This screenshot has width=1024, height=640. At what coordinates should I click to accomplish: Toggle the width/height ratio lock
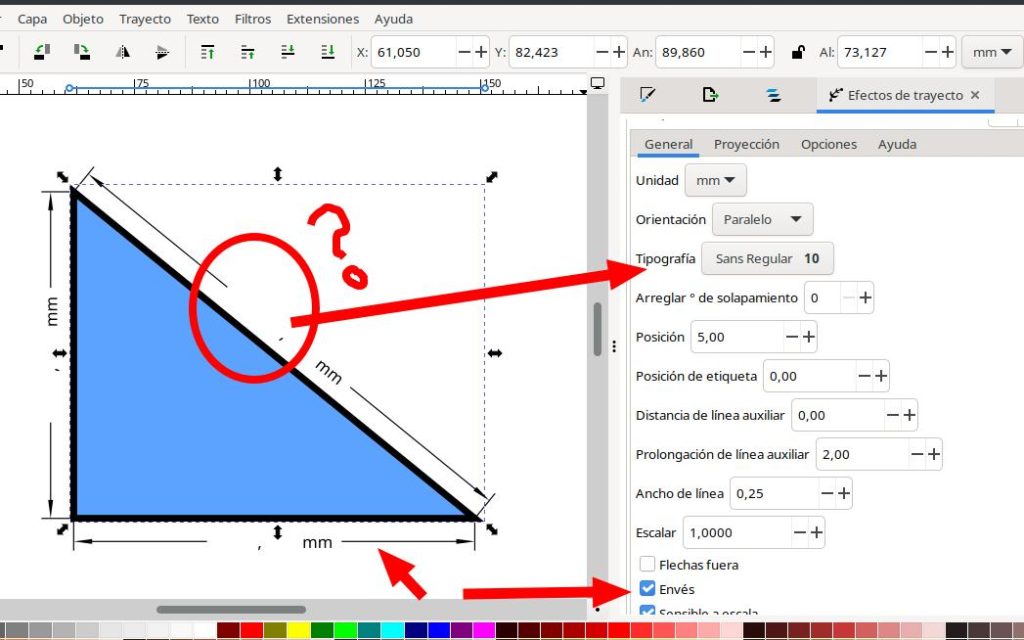(797, 52)
